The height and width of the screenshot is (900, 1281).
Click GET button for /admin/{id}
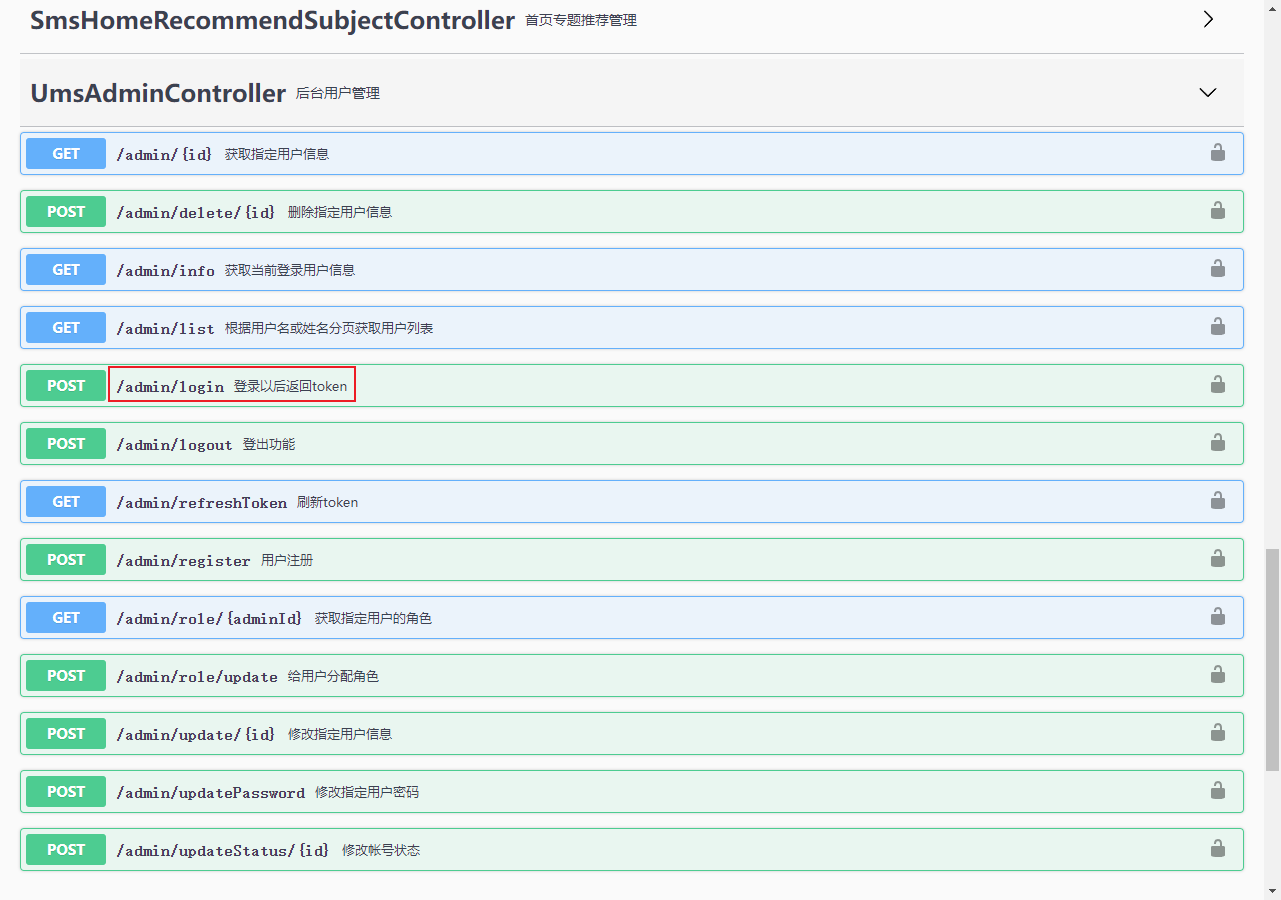pyautogui.click(x=66, y=154)
